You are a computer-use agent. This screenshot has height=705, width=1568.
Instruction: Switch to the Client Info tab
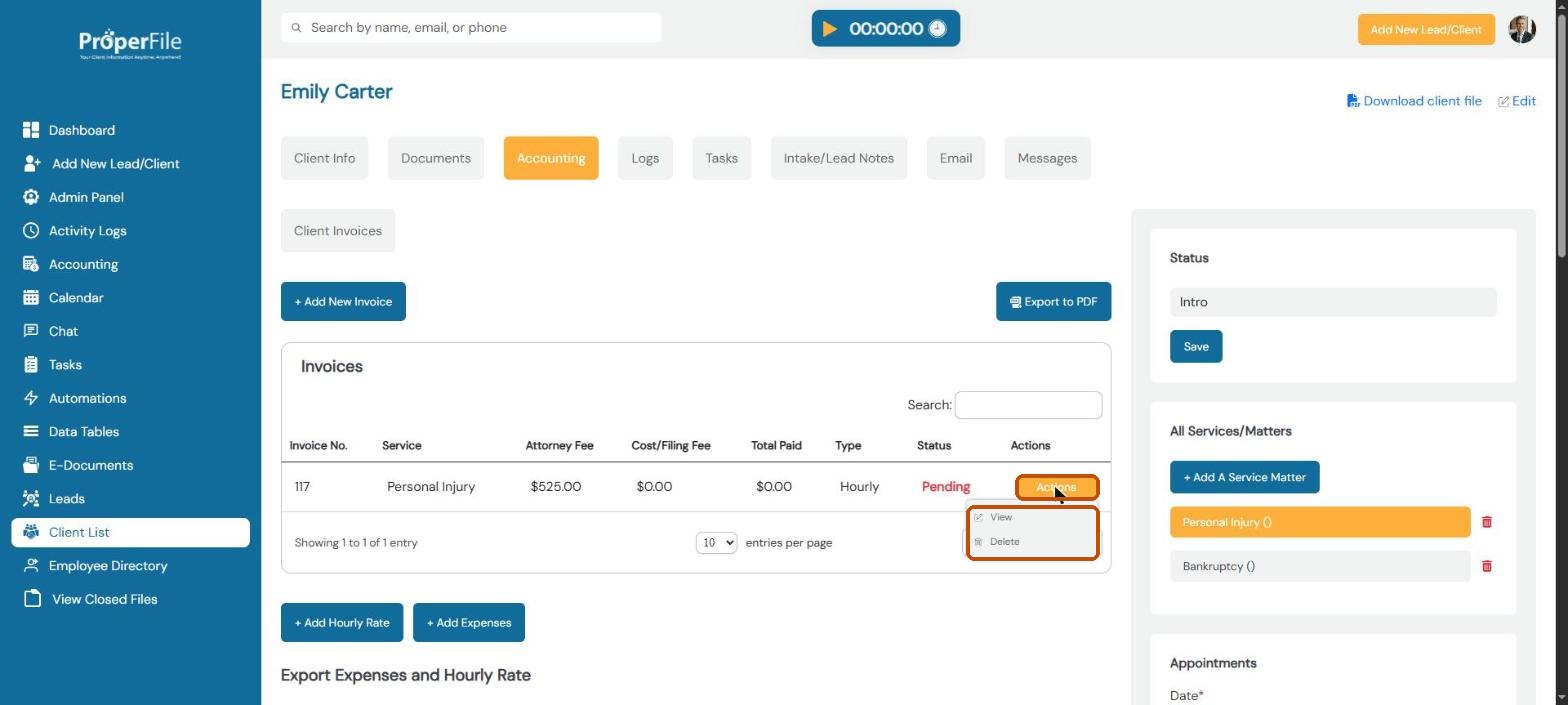(324, 158)
